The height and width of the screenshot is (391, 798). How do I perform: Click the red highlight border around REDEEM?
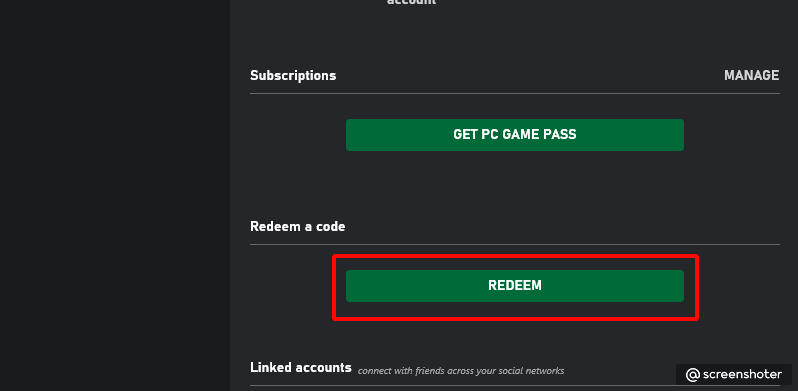[515, 257]
